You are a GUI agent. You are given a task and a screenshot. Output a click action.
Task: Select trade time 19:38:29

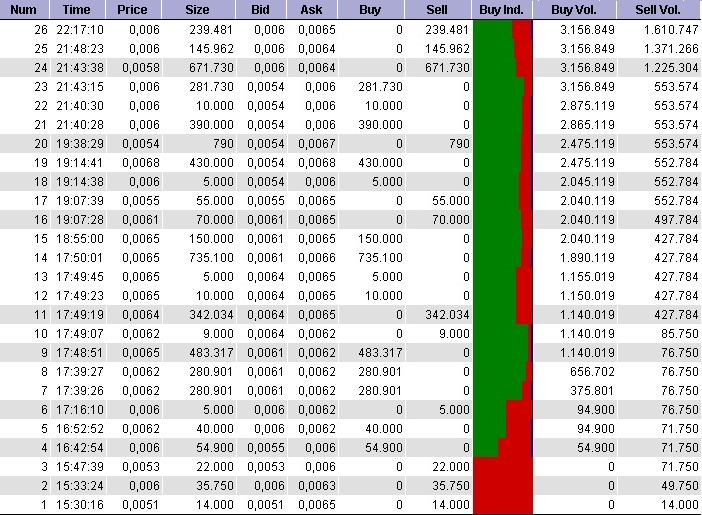[80, 144]
